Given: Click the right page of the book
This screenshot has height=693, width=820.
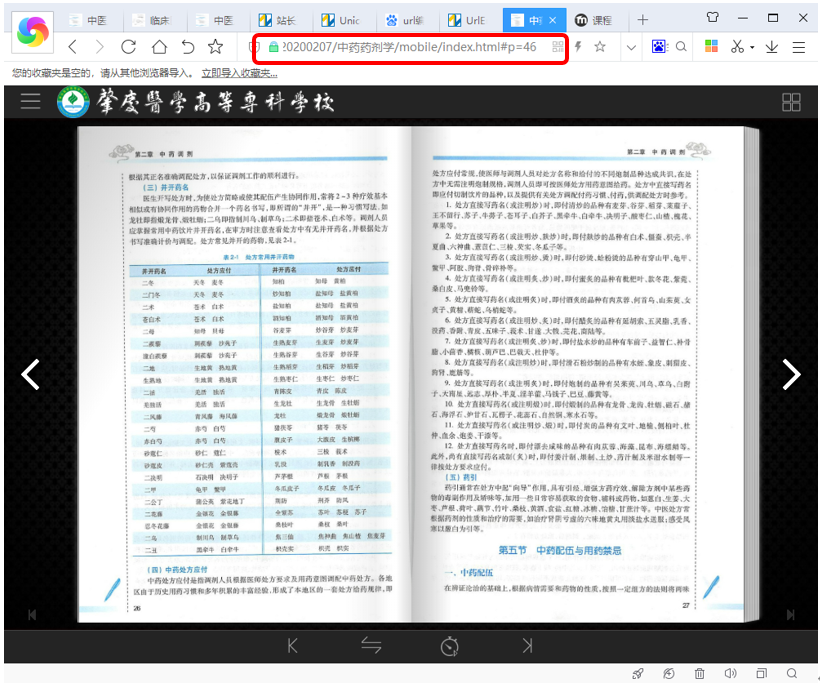Looking at the screenshot, I should coord(578,374).
